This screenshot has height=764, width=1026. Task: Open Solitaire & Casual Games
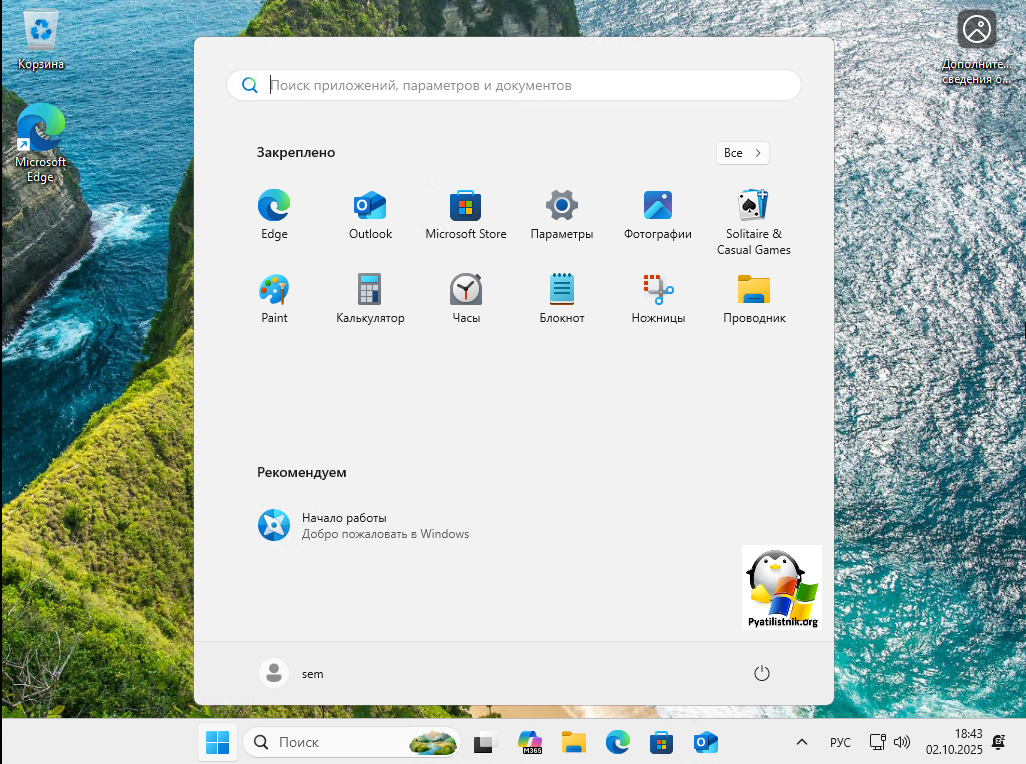point(754,206)
